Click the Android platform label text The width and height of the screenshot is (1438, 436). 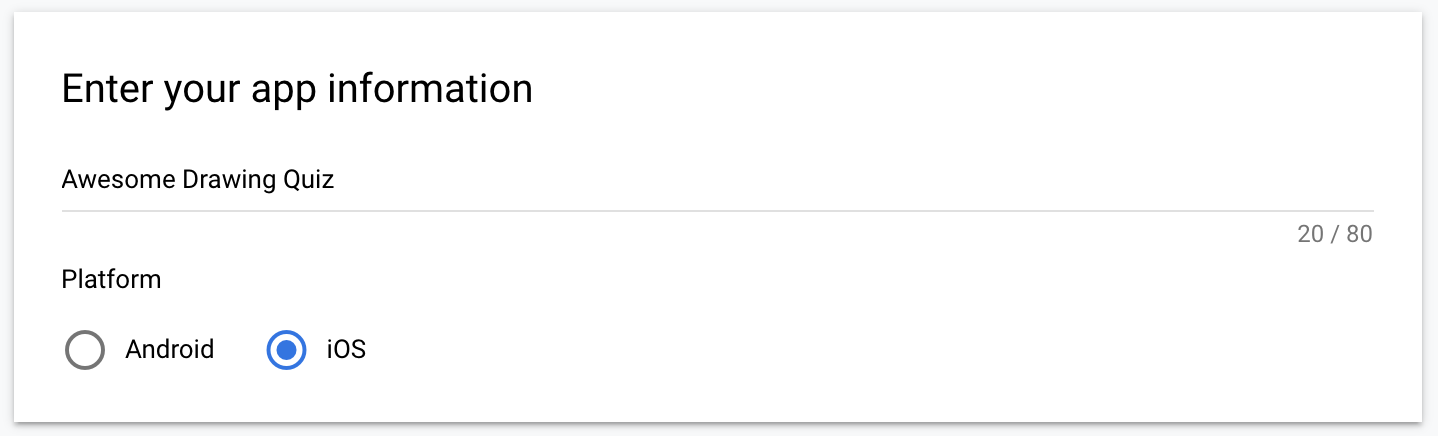(x=169, y=350)
